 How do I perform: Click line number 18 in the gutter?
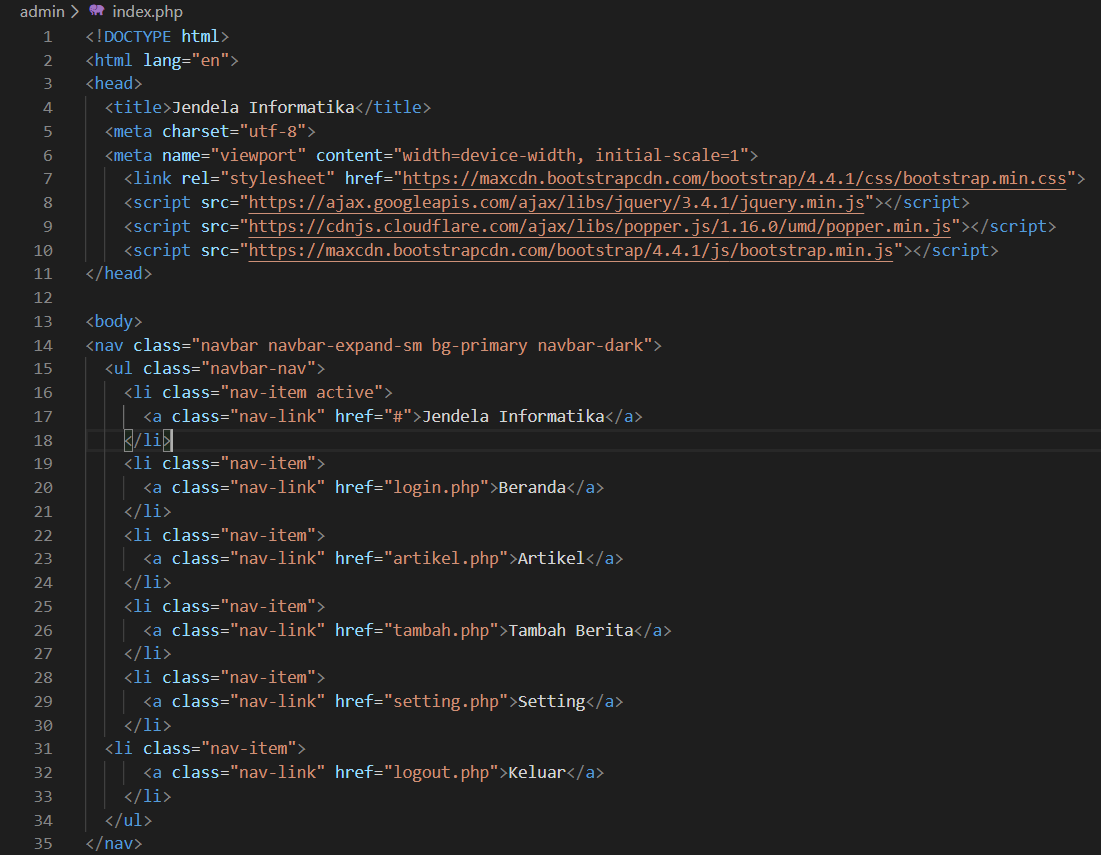click(x=43, y=440)
